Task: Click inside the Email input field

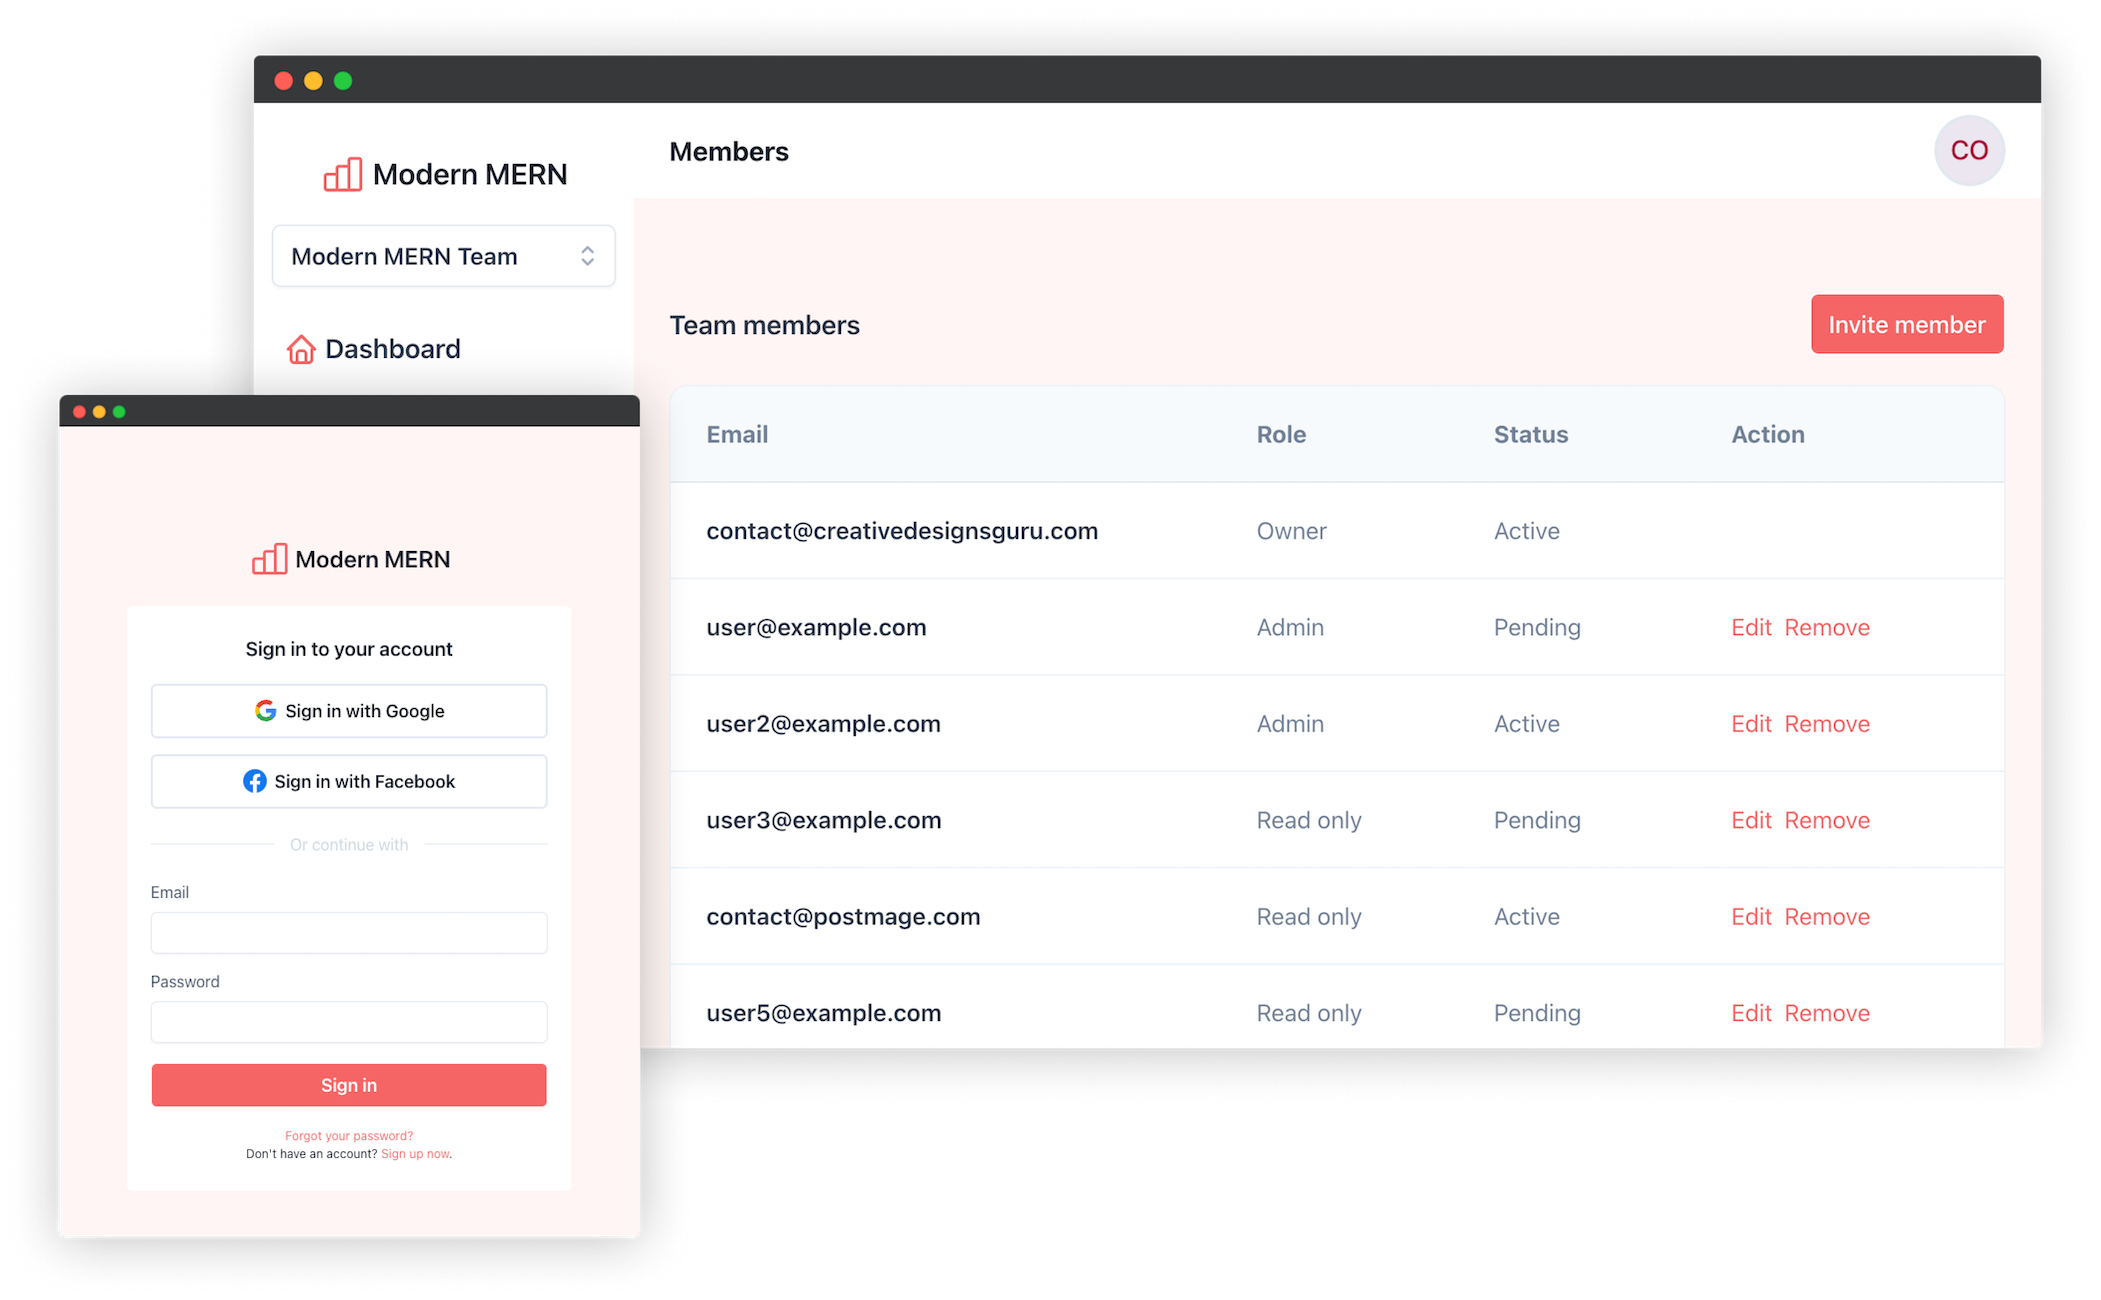Action: (x=348, y=932)
